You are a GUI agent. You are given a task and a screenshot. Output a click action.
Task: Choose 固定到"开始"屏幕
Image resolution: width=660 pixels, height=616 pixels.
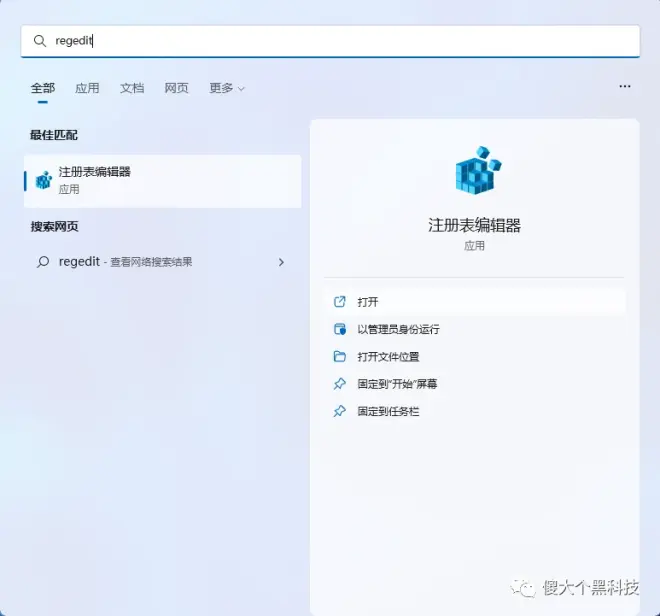[x=474, y=384]
